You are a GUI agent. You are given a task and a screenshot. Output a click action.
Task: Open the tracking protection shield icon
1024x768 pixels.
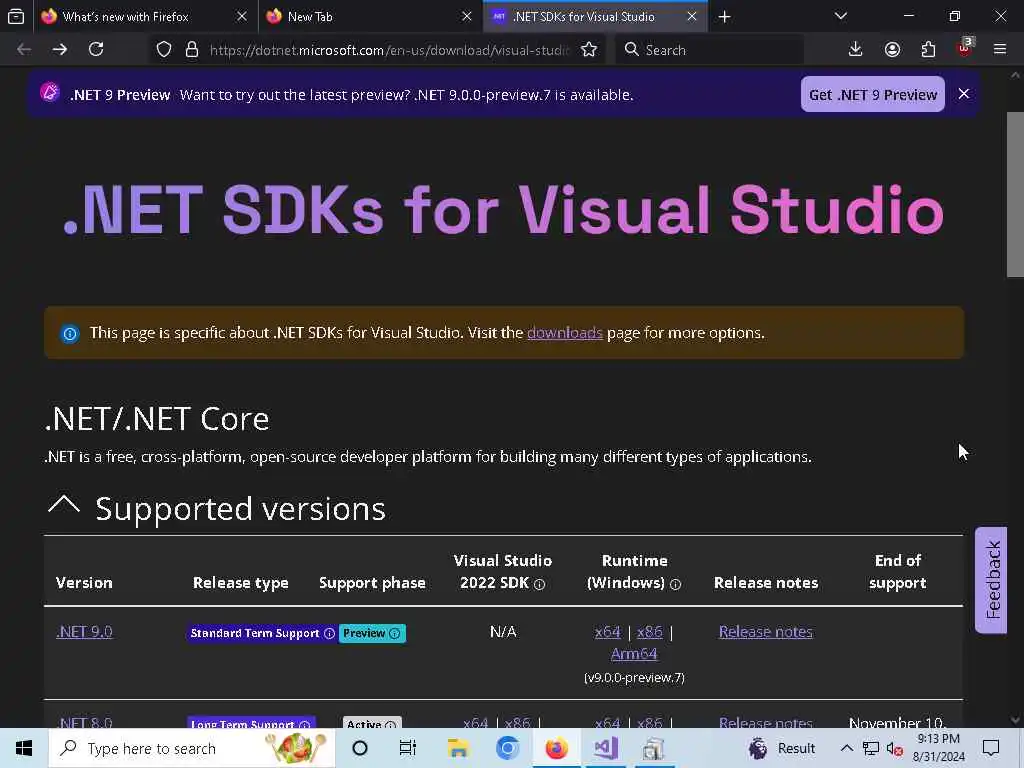pyautogui.click(x=164, y=50)
